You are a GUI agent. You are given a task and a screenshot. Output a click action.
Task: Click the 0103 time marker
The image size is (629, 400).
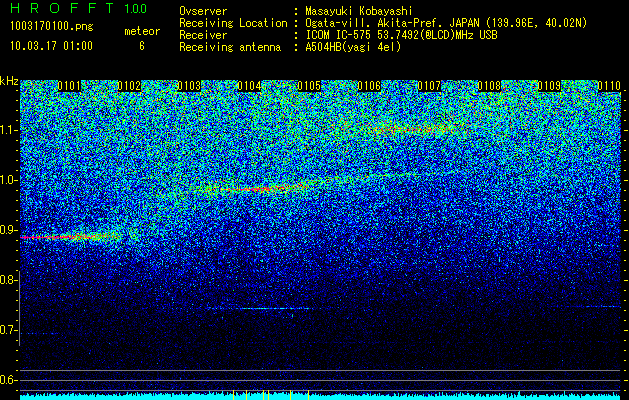[x=189, y=86]
